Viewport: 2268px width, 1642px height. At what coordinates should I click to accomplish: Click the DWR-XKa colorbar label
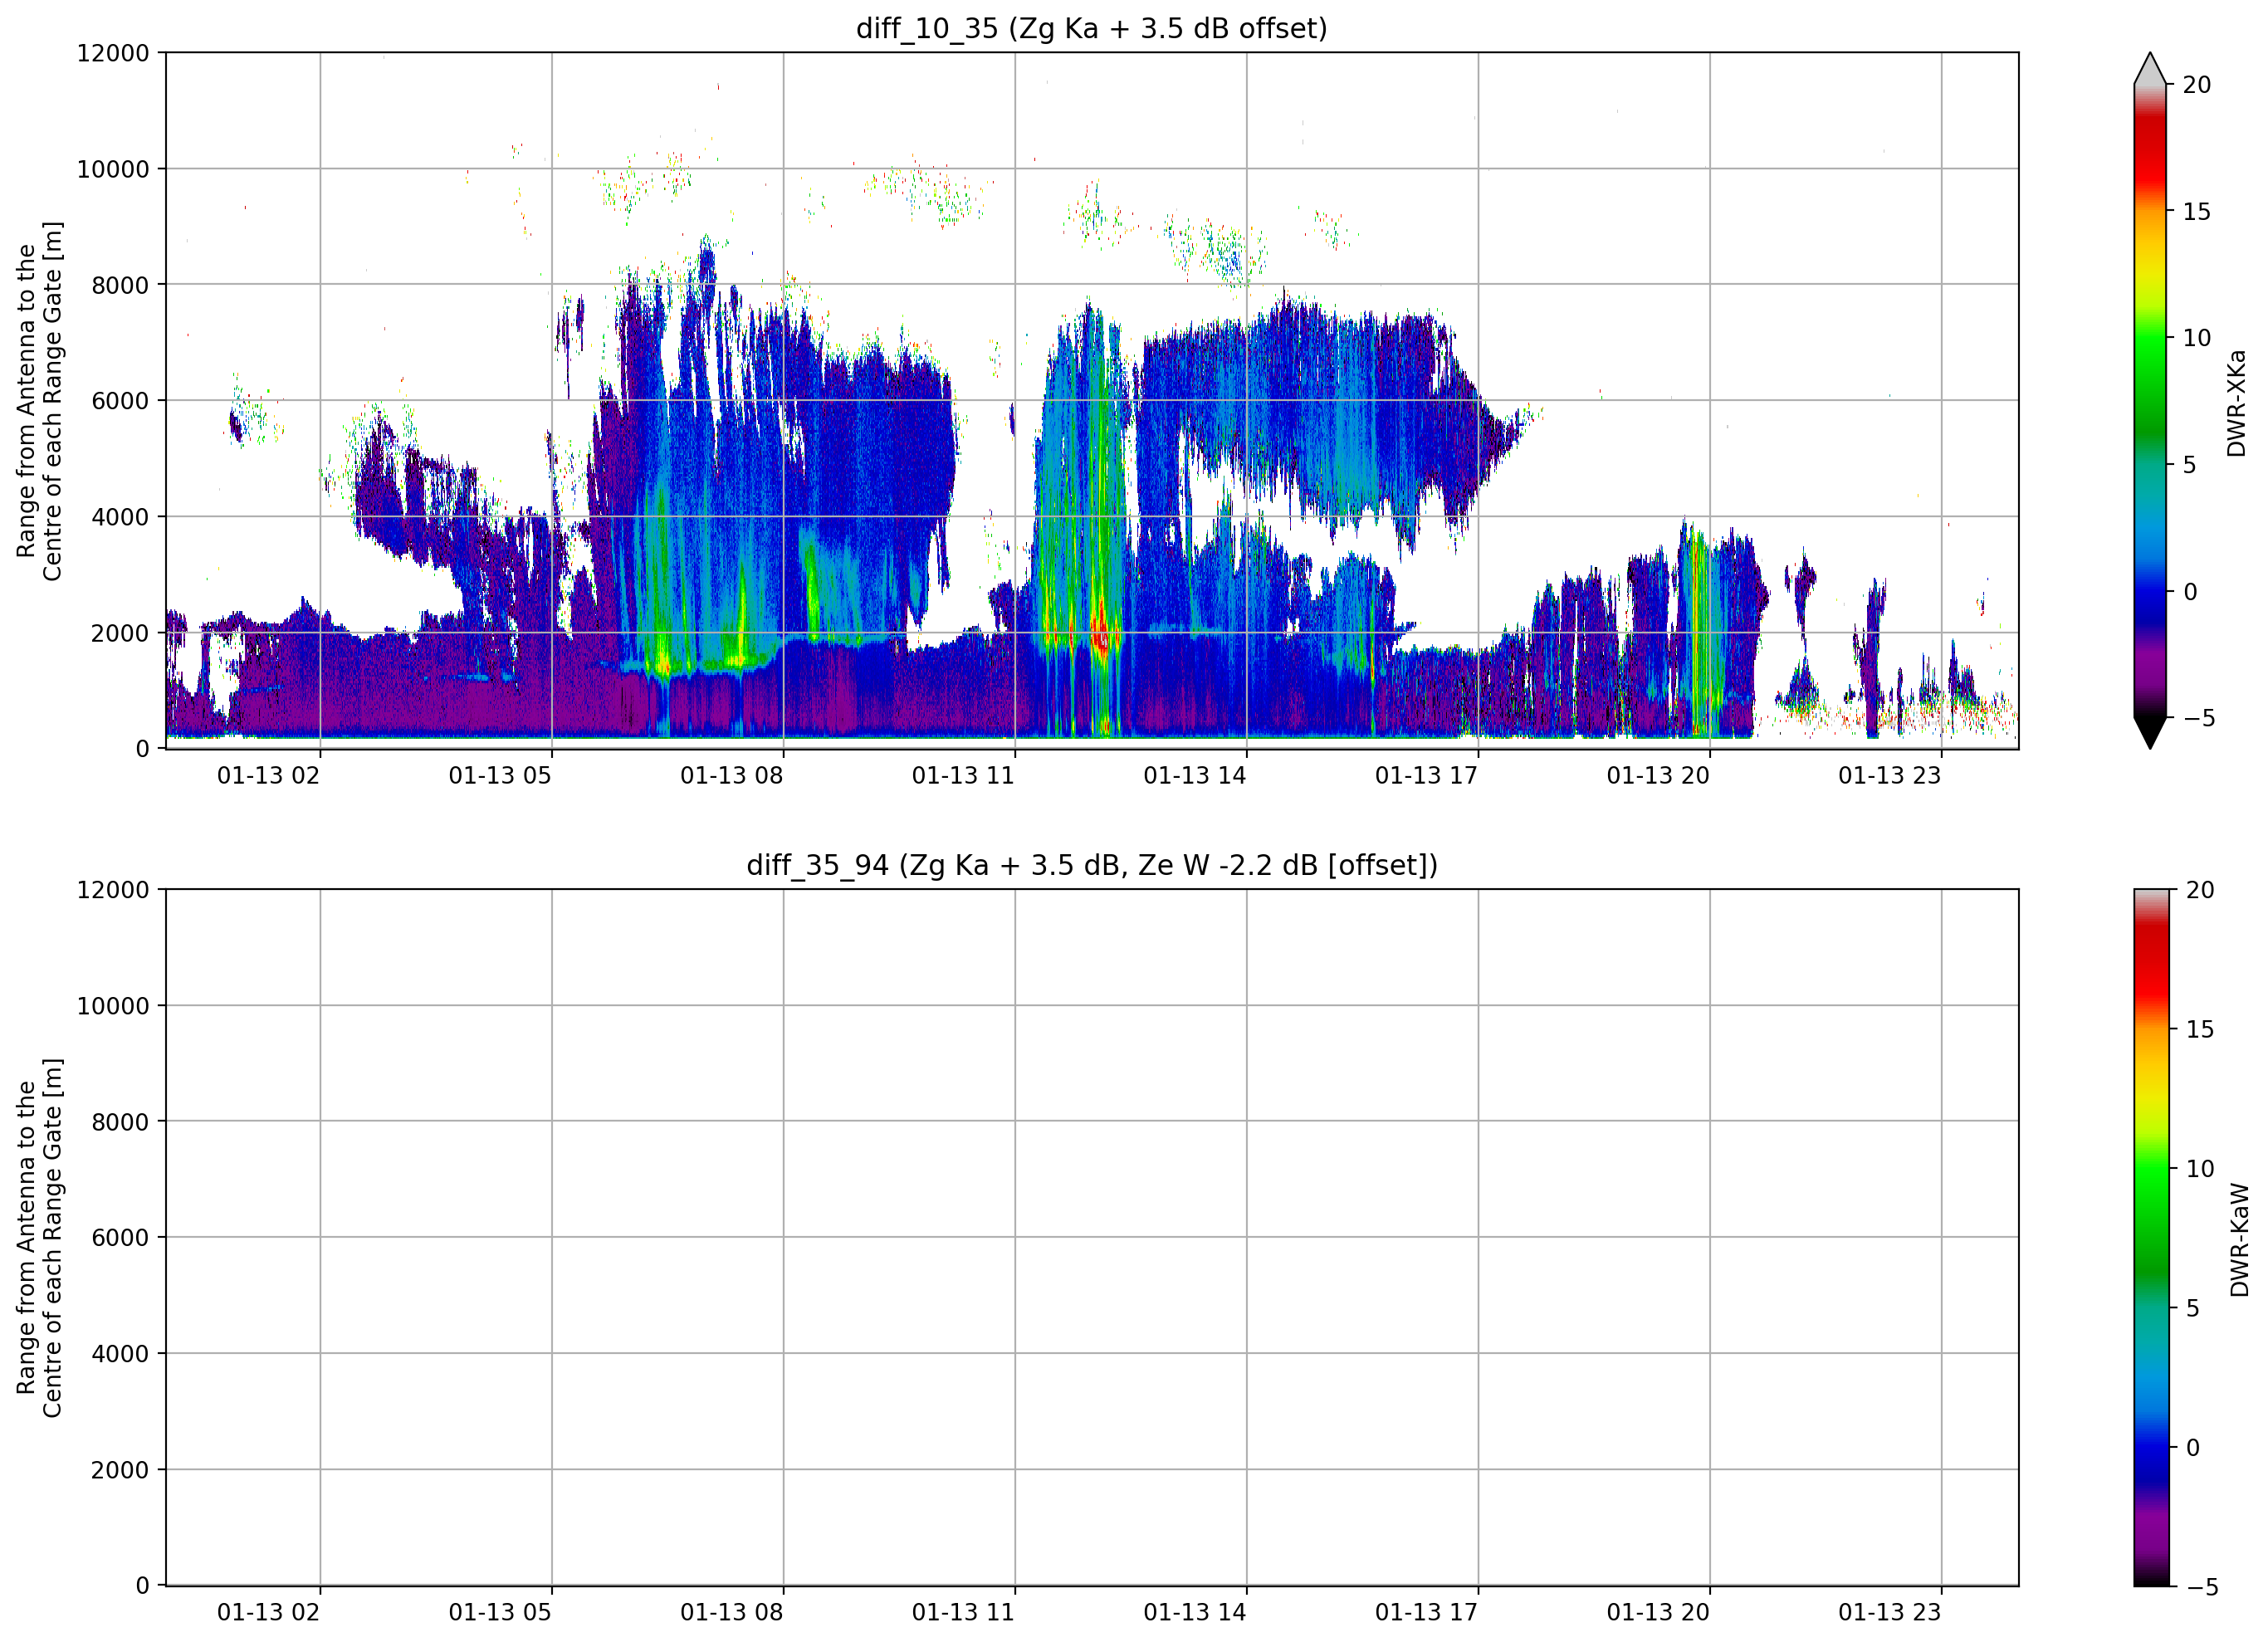click(2237, 403)
